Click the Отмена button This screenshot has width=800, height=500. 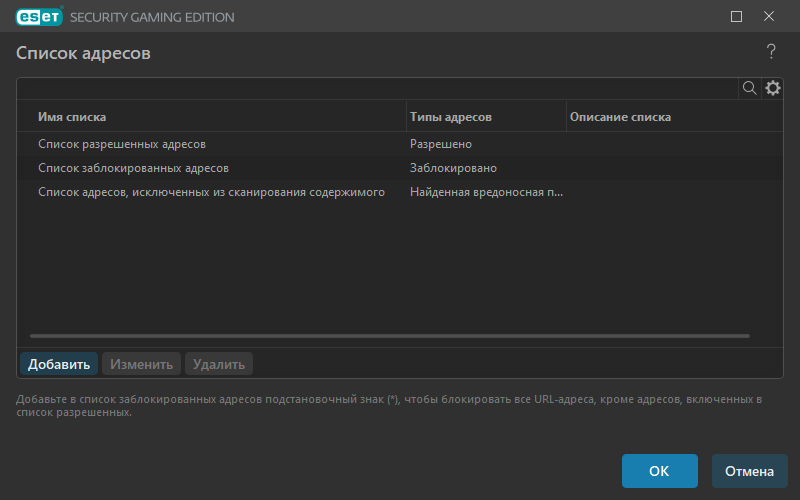pos(749,470)
